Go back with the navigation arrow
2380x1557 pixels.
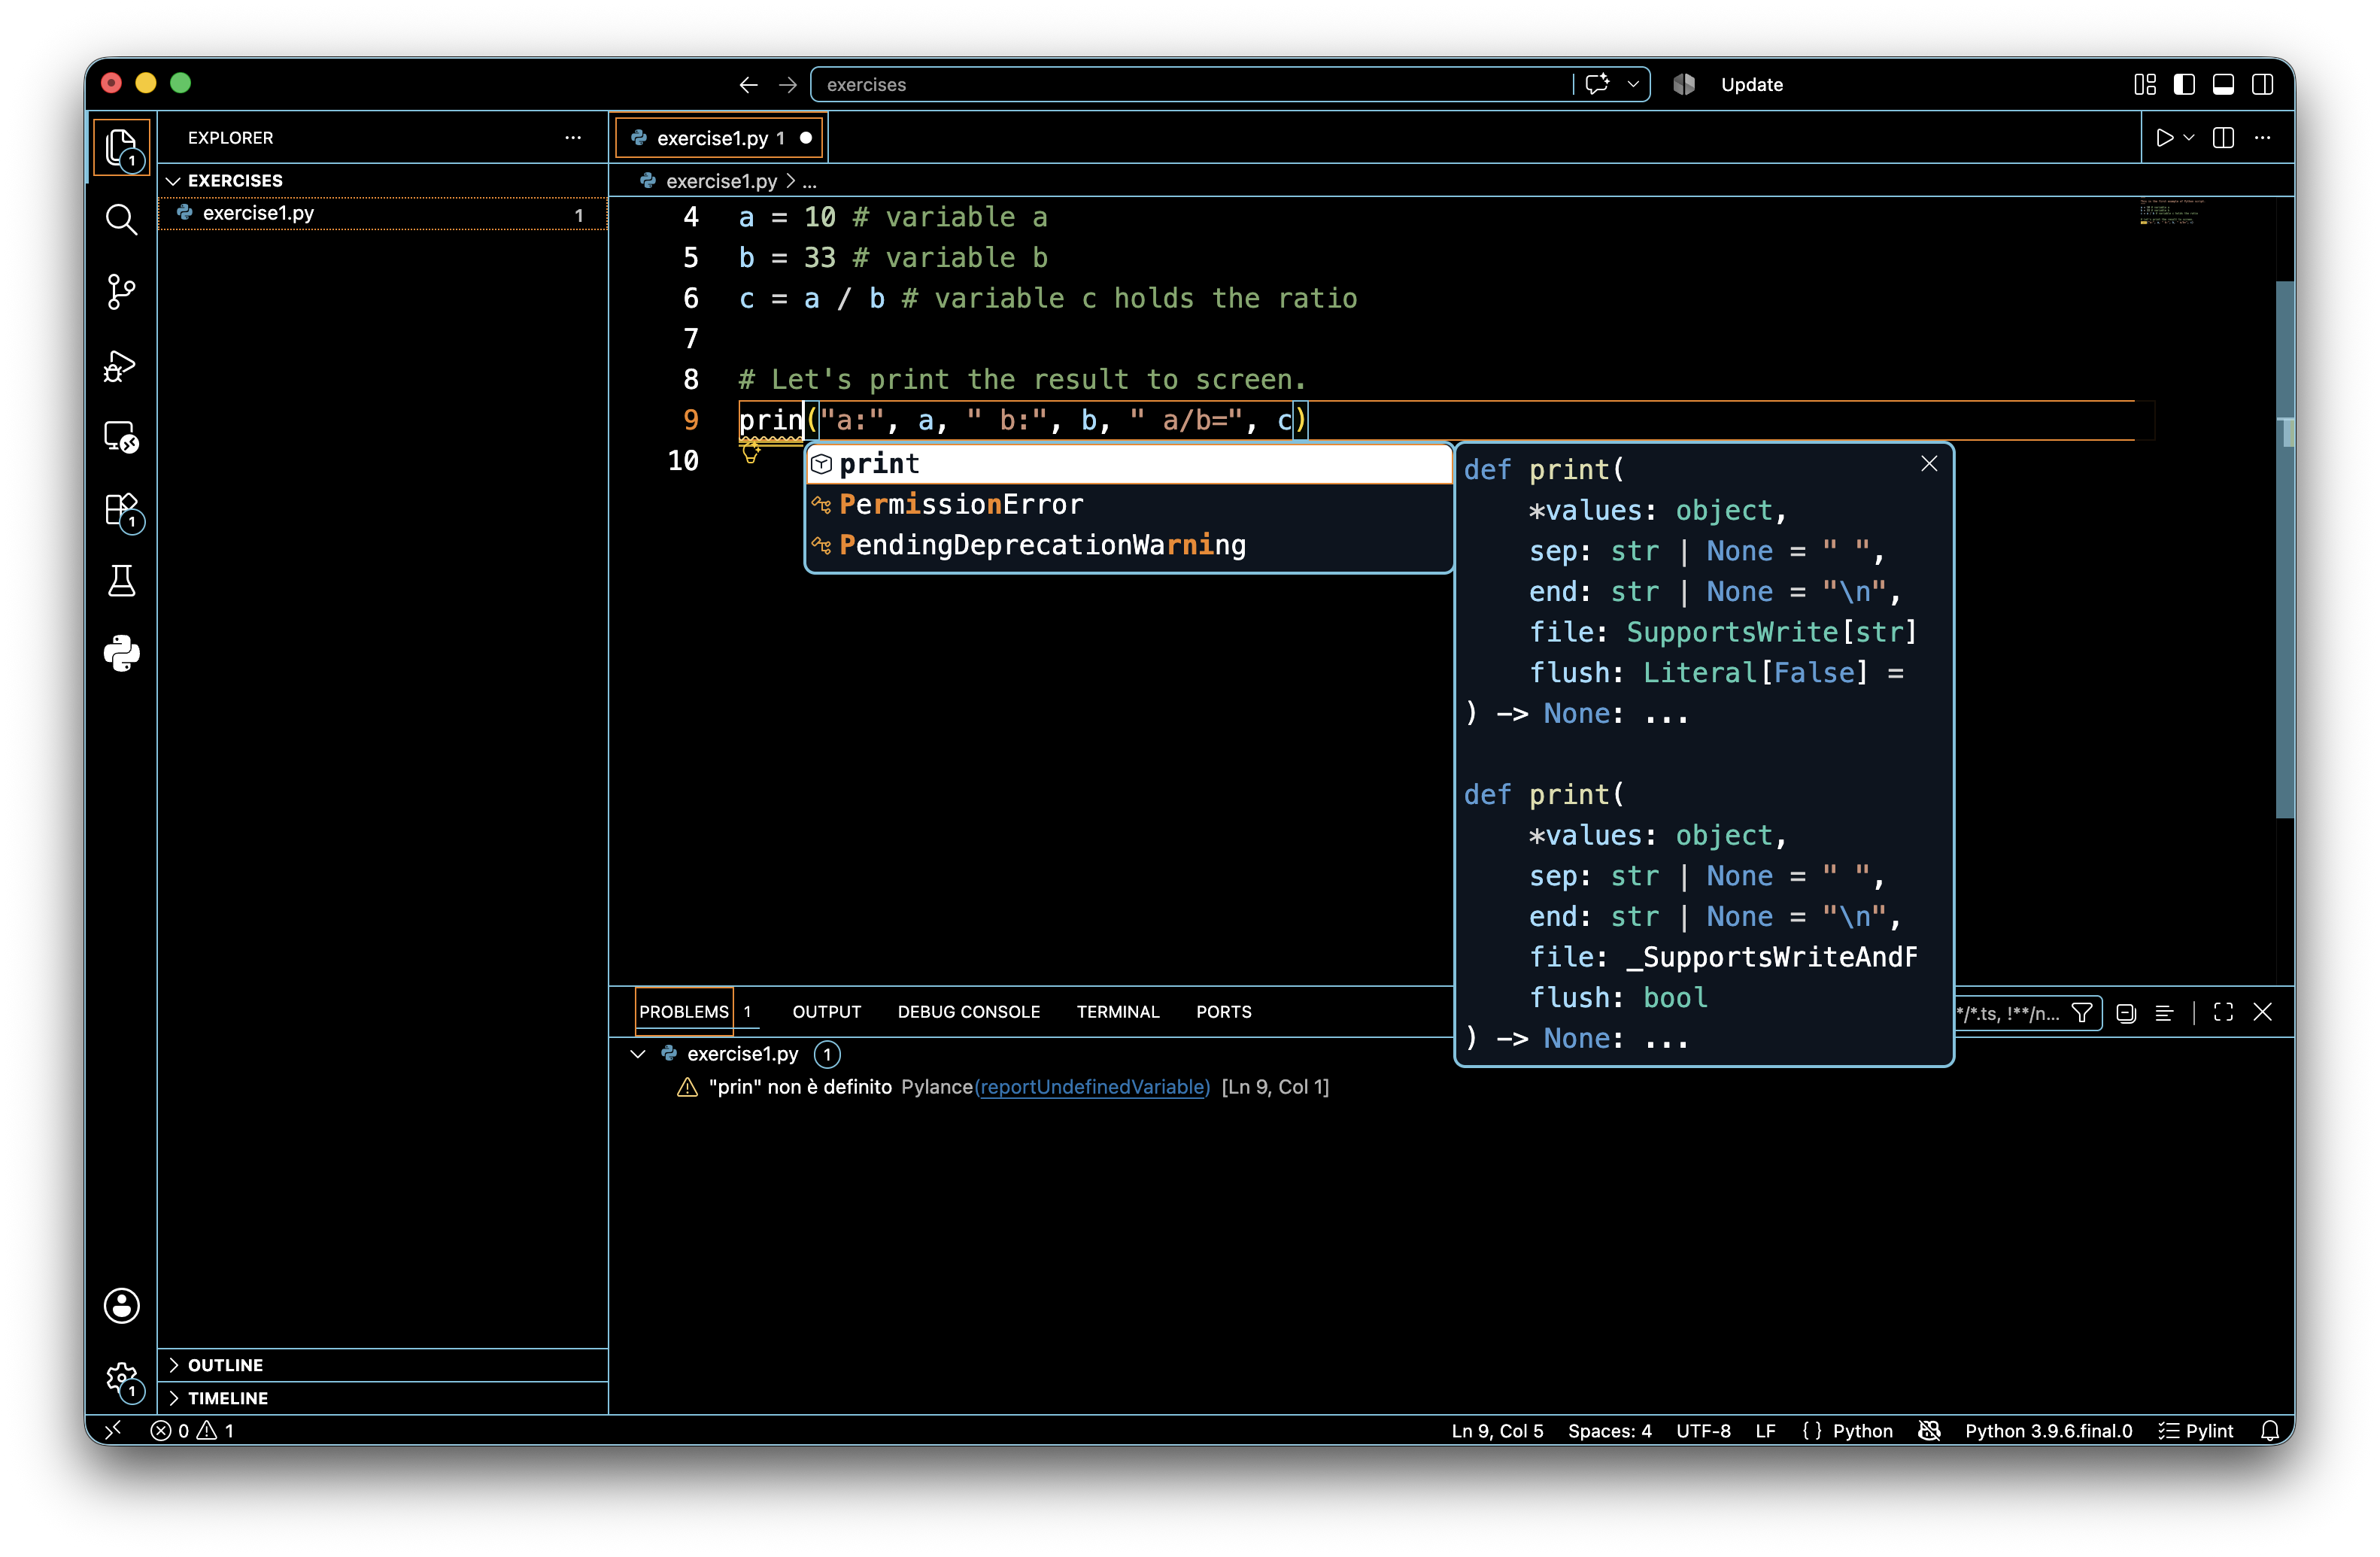pyautogui.click(x=748, y=85)
